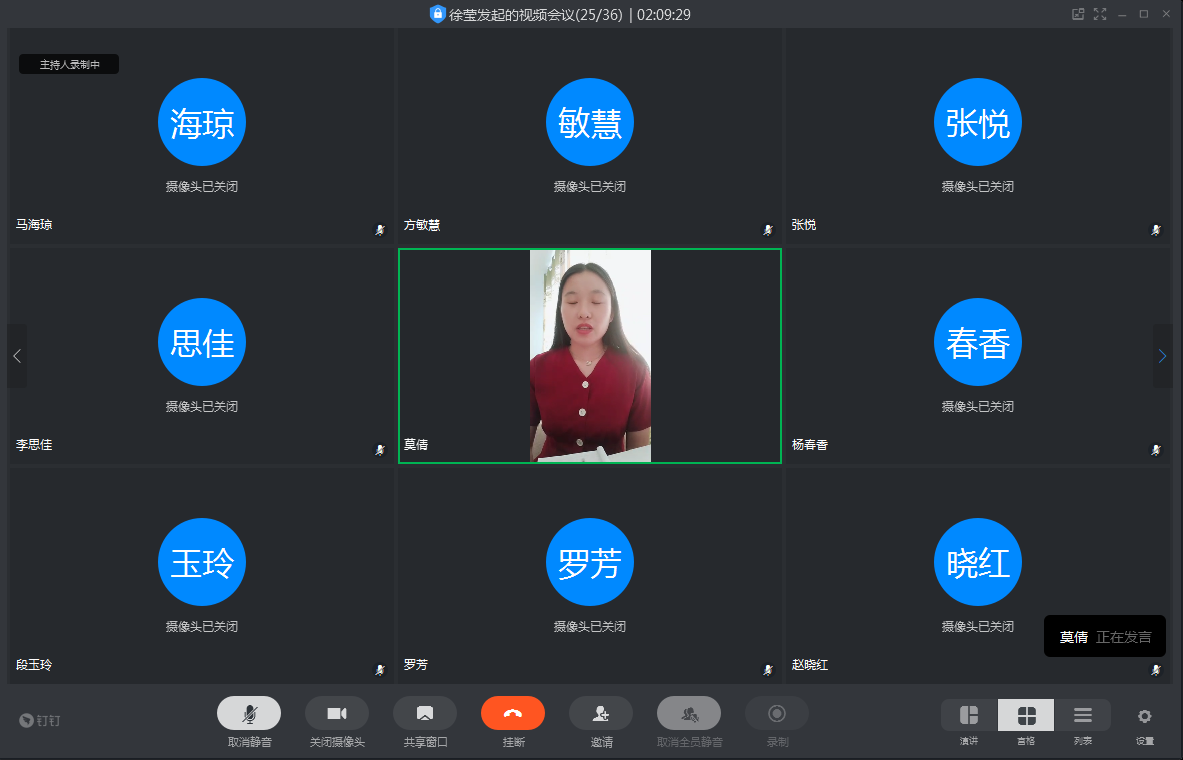Image resolution: width=1183 pixels, height=760 pixels.
Task: Hang up the call with 挂断
Action: click(x=513, y=713)
